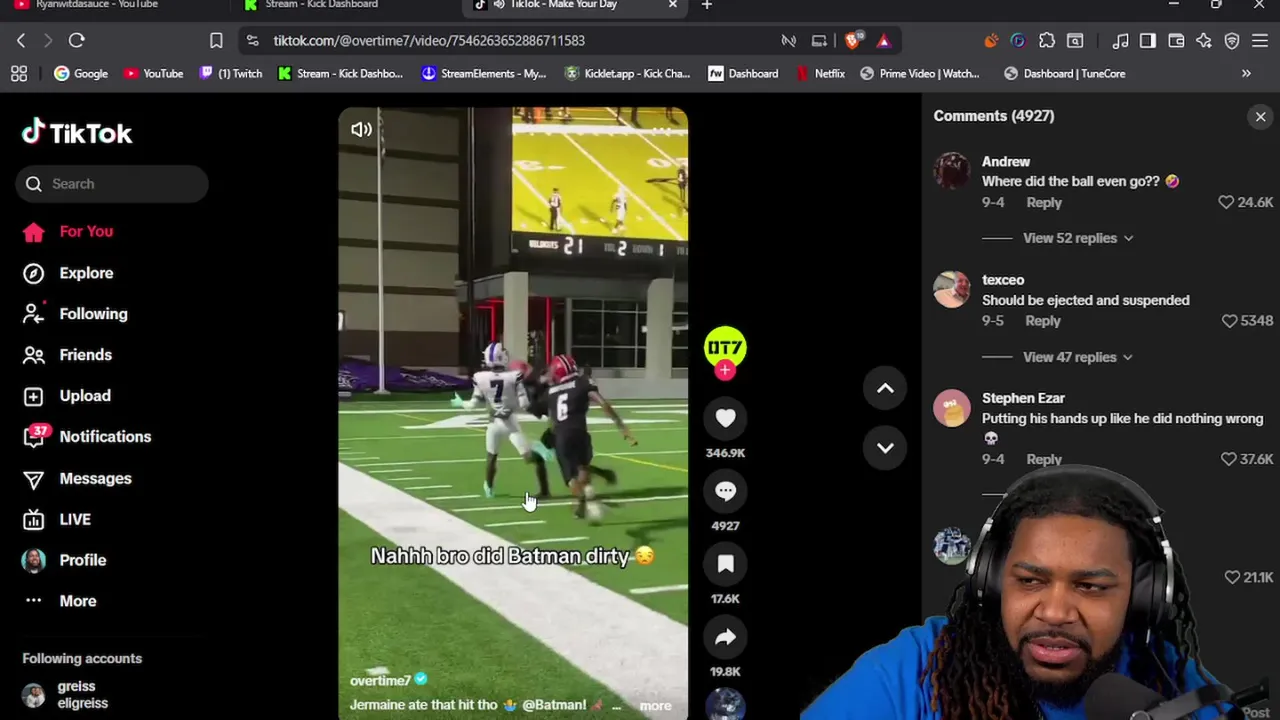Like the video with the heart icon

(725, 418)
